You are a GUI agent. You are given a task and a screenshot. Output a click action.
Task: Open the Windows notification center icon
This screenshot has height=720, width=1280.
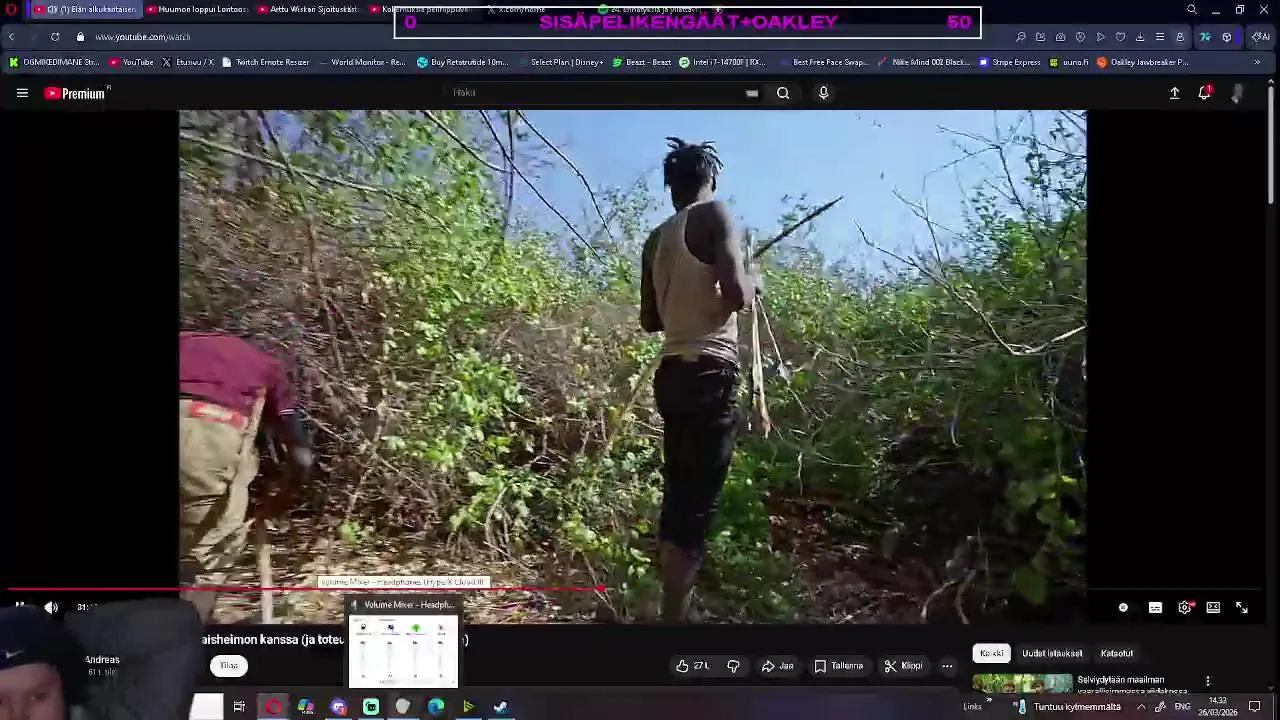point(1255,707)
